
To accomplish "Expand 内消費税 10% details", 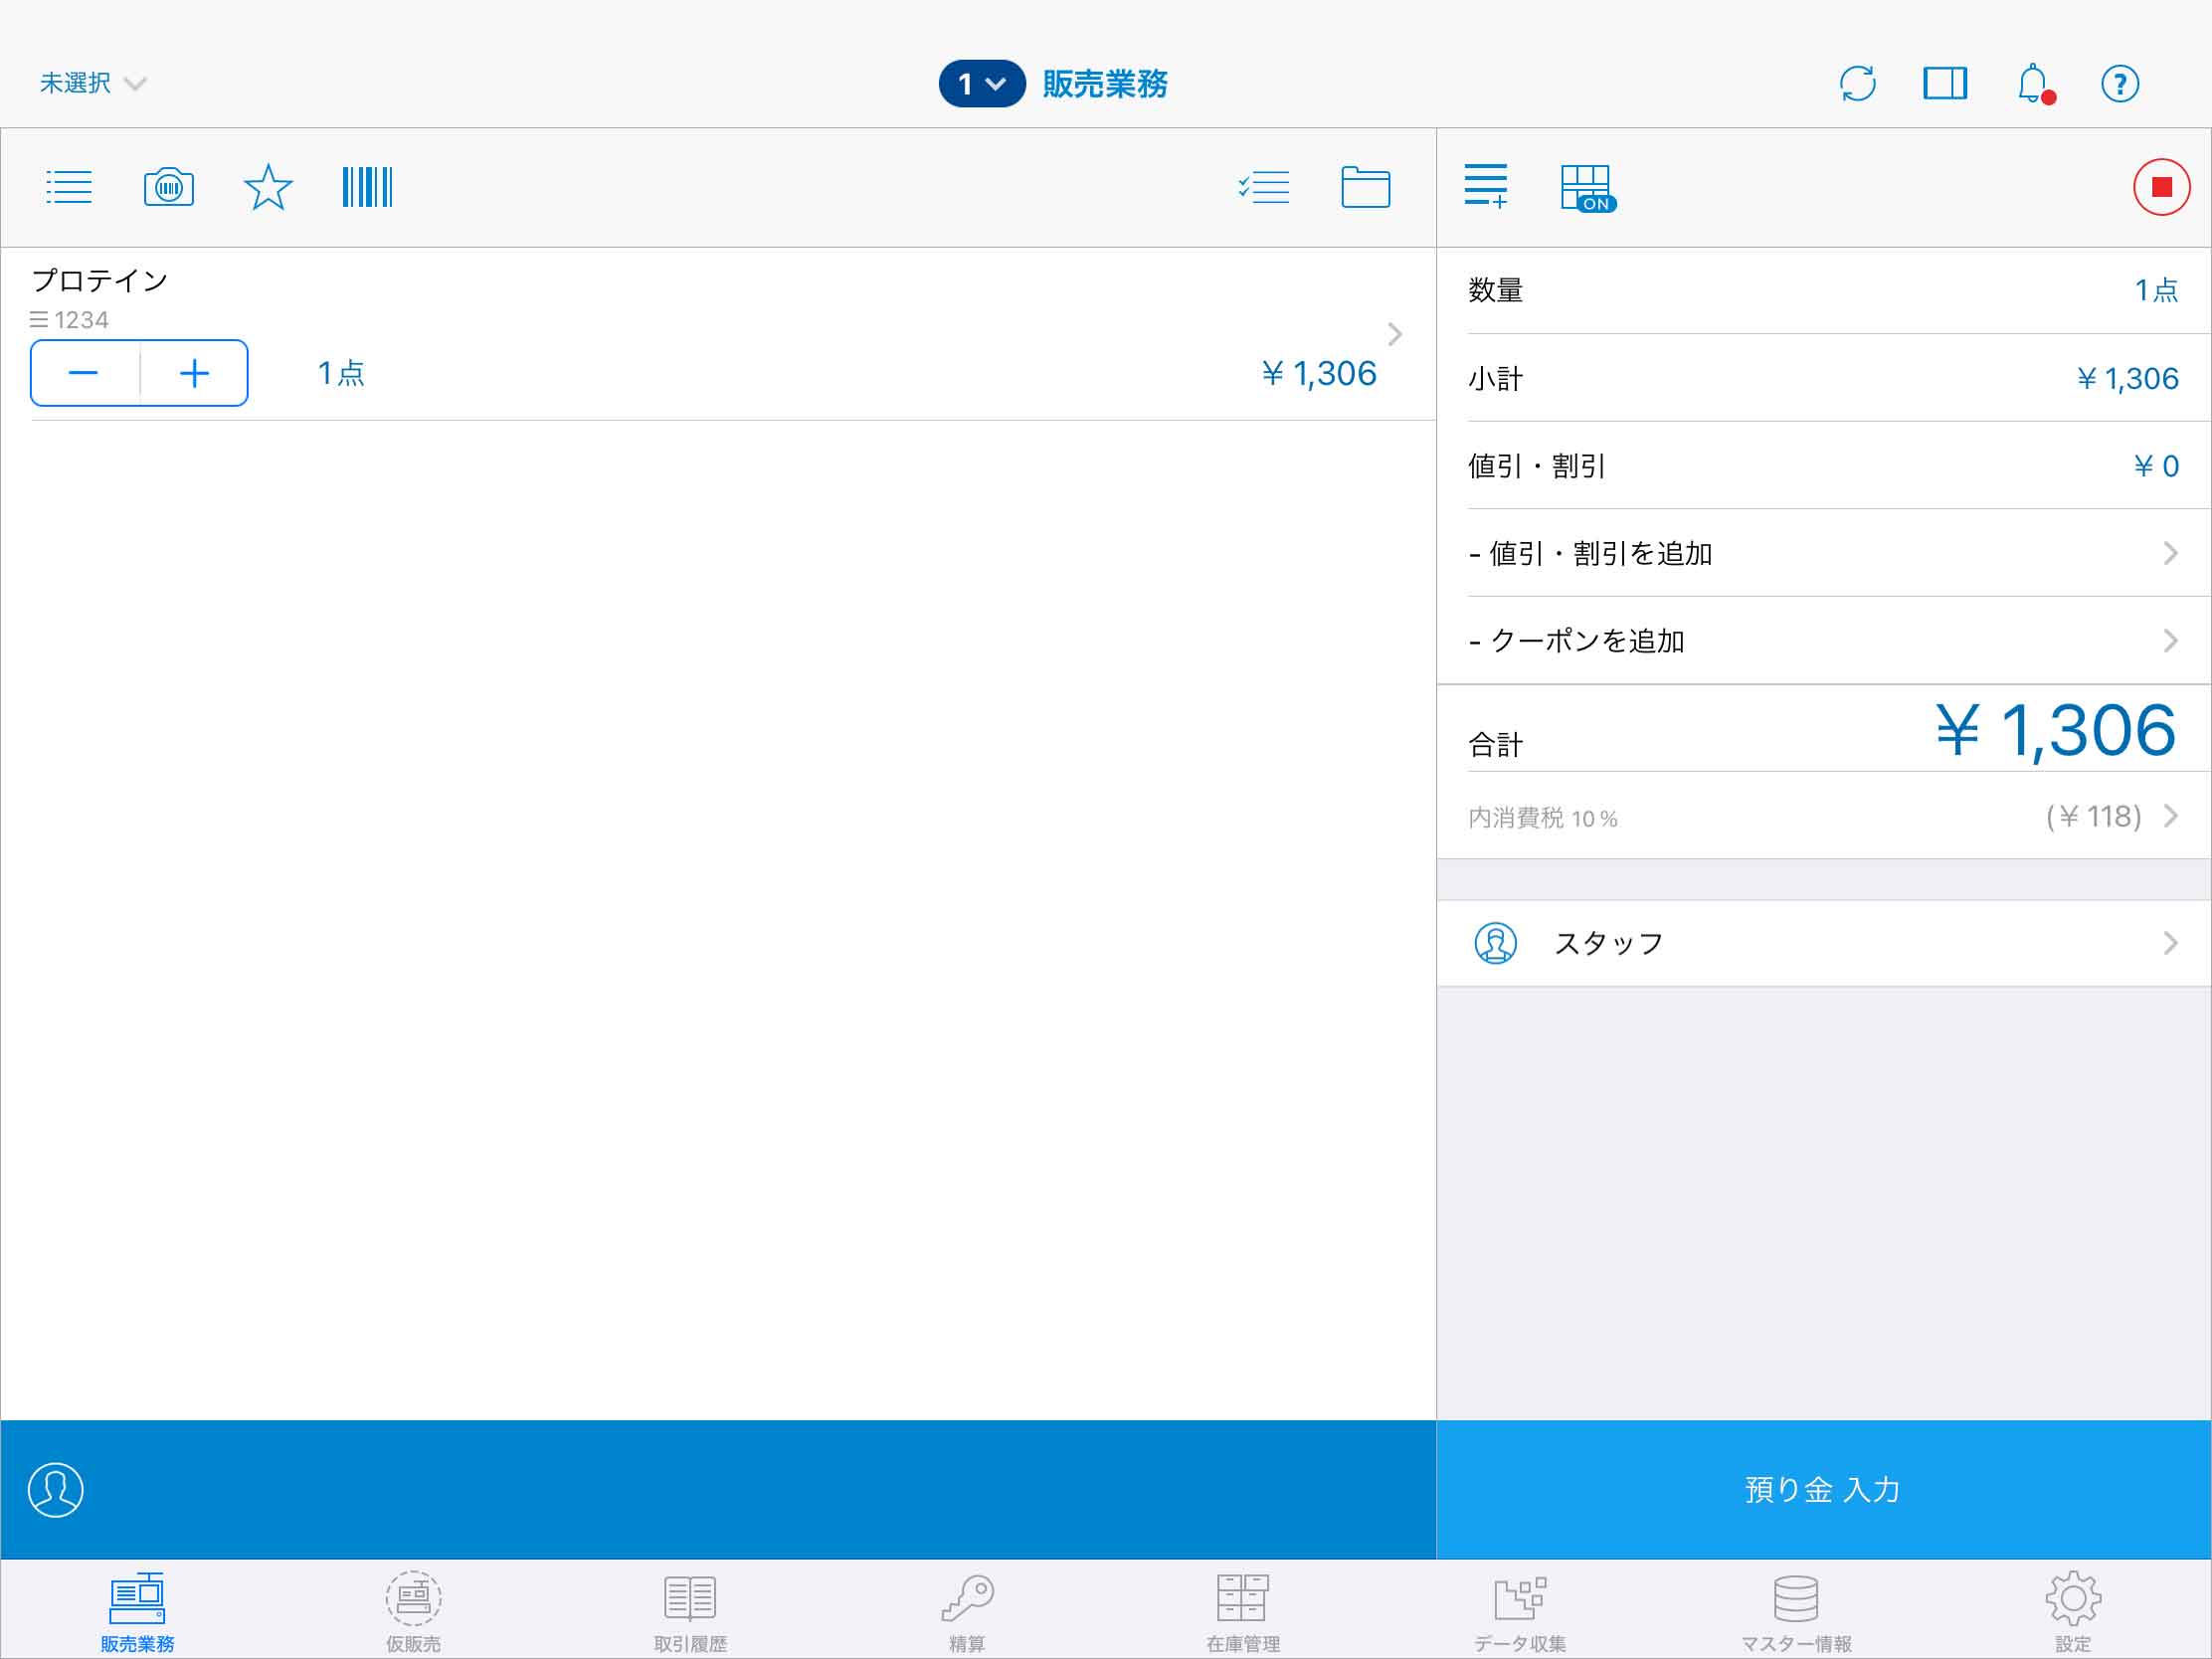I will point(1822,817).
